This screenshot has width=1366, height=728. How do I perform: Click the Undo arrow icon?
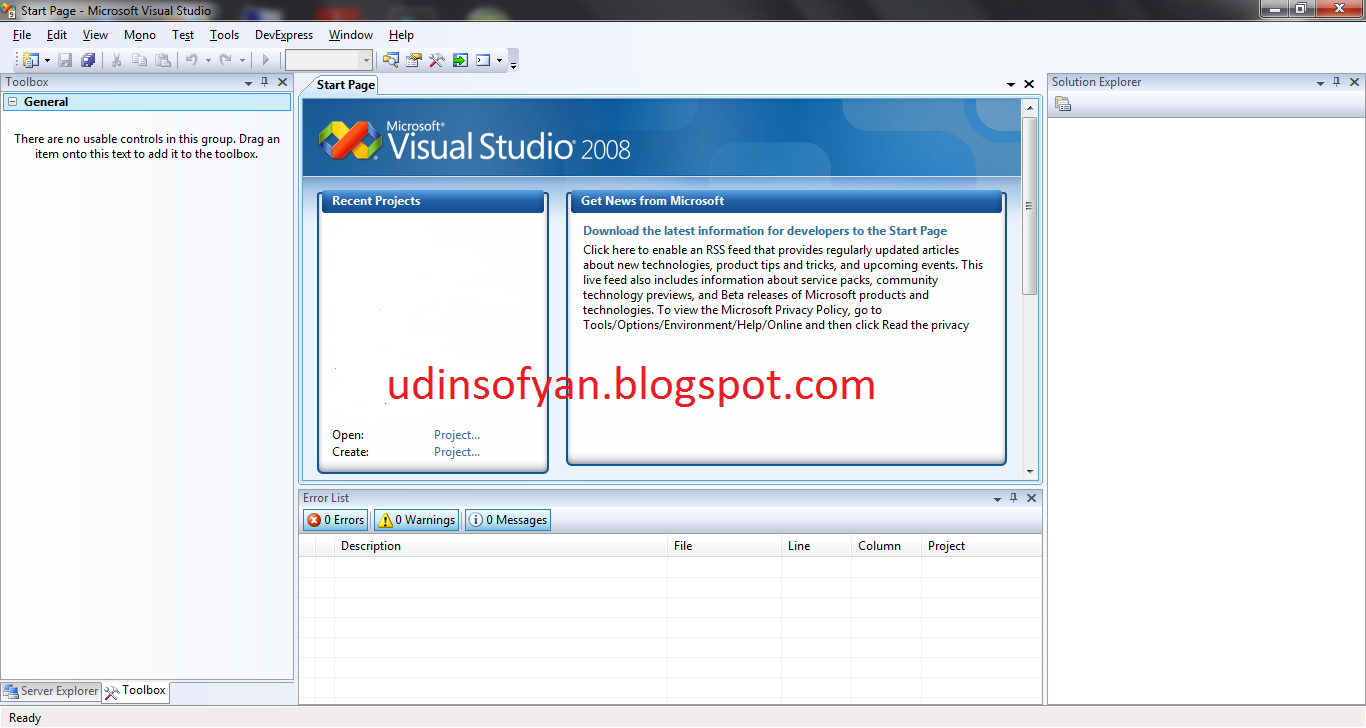pos(191,60)
